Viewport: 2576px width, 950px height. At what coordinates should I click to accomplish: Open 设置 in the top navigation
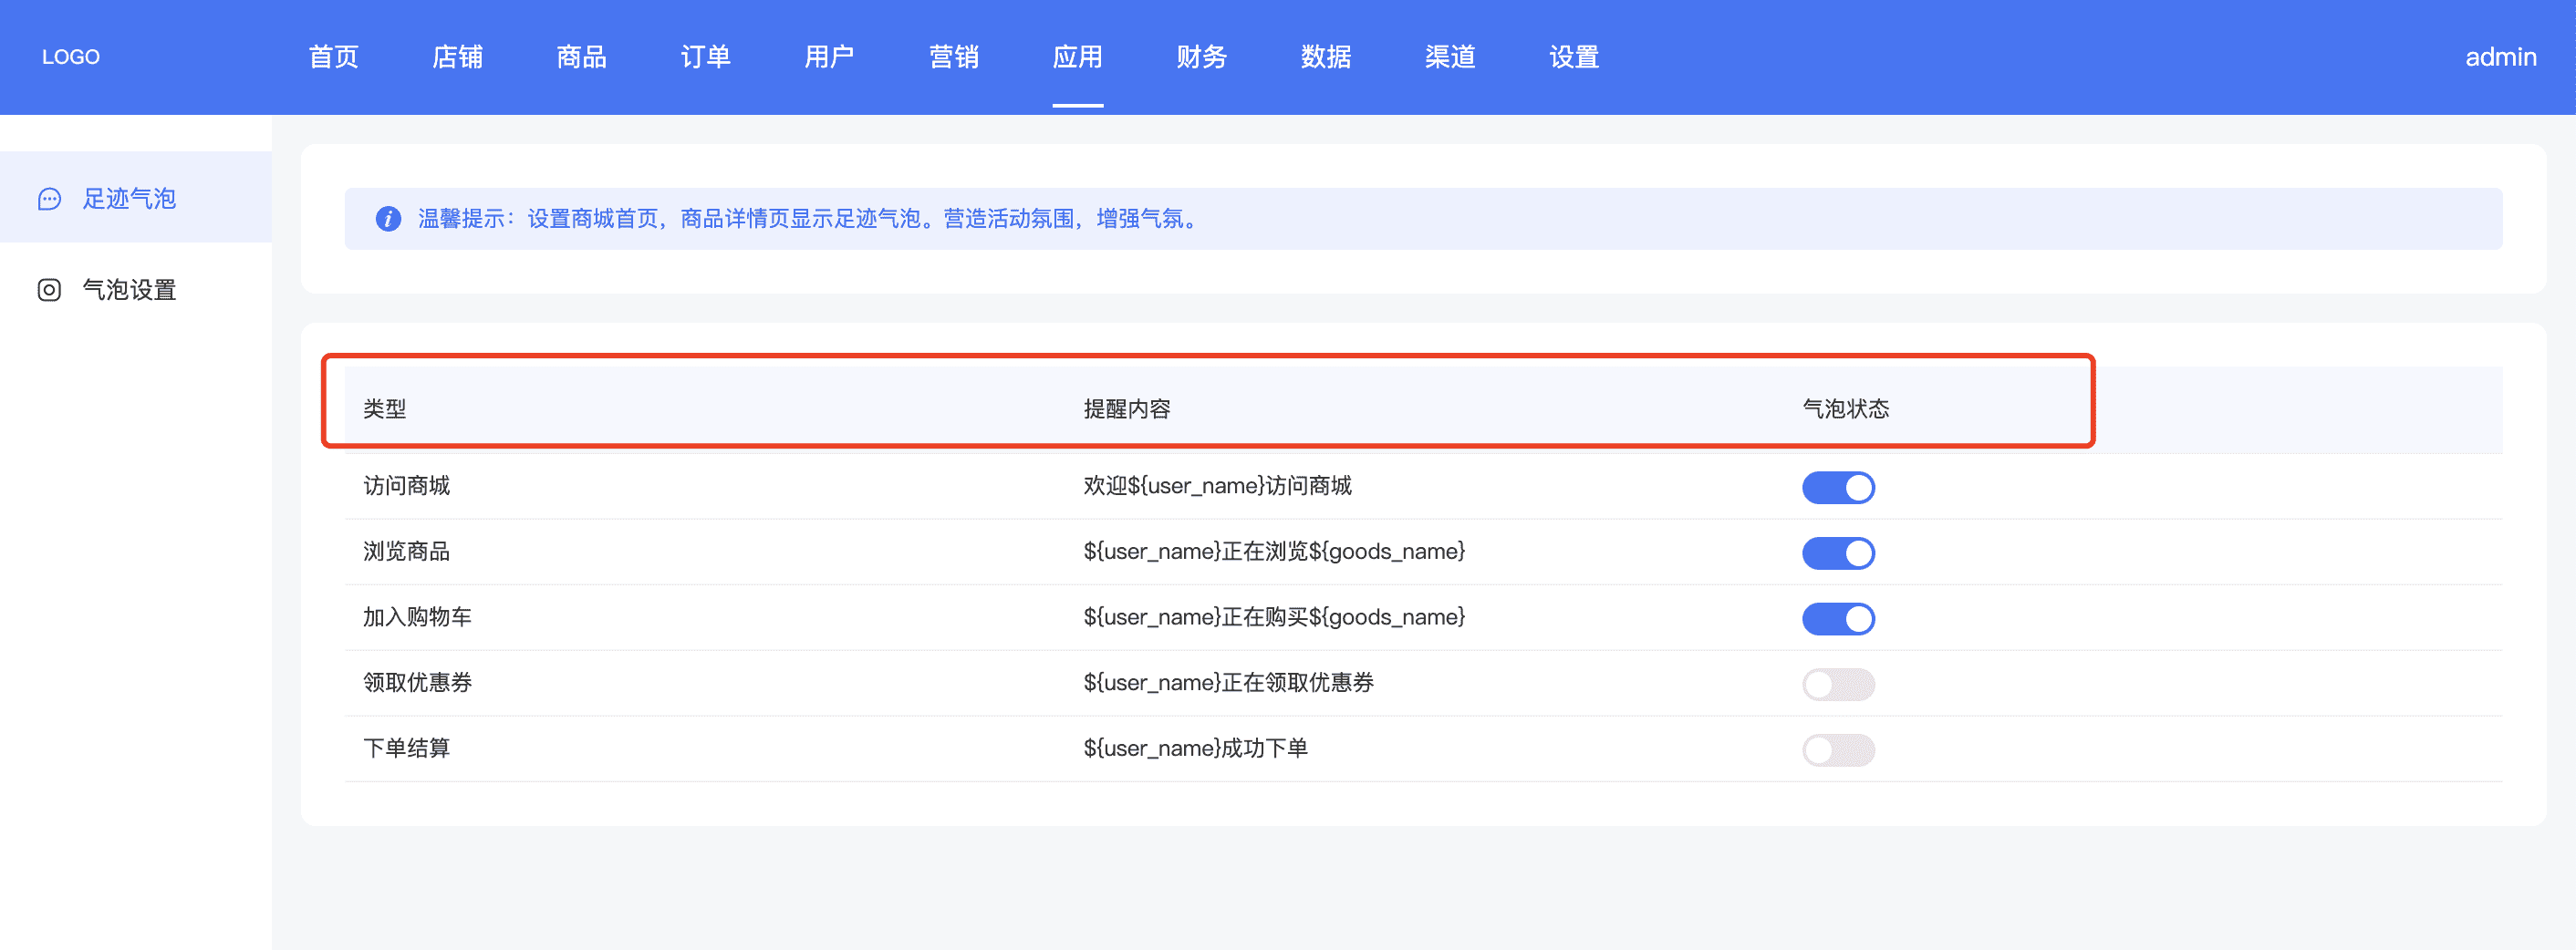[1573, 57]
